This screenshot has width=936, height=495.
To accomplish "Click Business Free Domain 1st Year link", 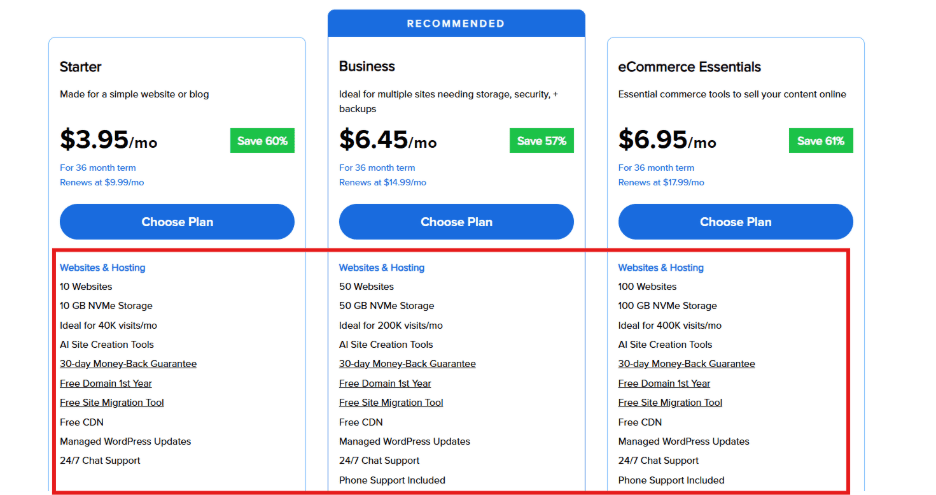I will pyautogui.click(x=385, y=383).
